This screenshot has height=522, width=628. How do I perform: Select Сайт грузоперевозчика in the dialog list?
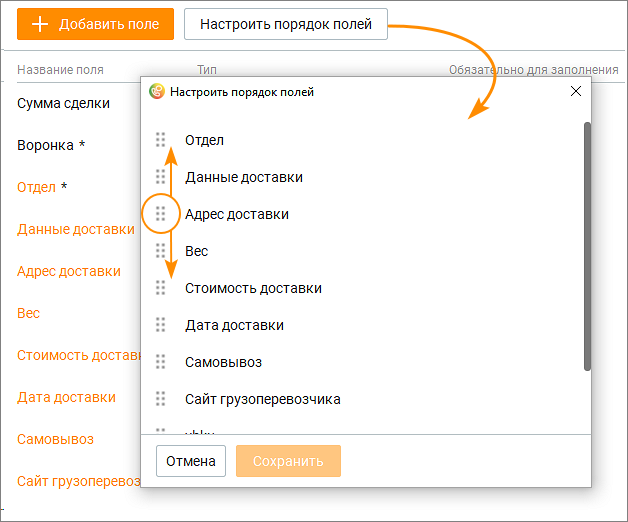[263, 399]
